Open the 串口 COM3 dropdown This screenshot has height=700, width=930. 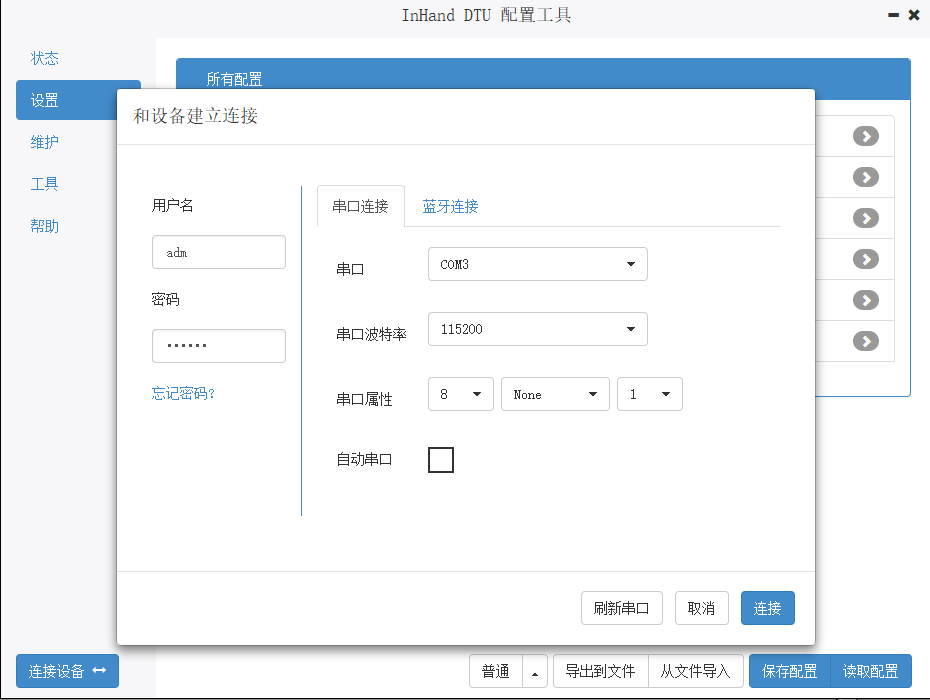[537, 265]
